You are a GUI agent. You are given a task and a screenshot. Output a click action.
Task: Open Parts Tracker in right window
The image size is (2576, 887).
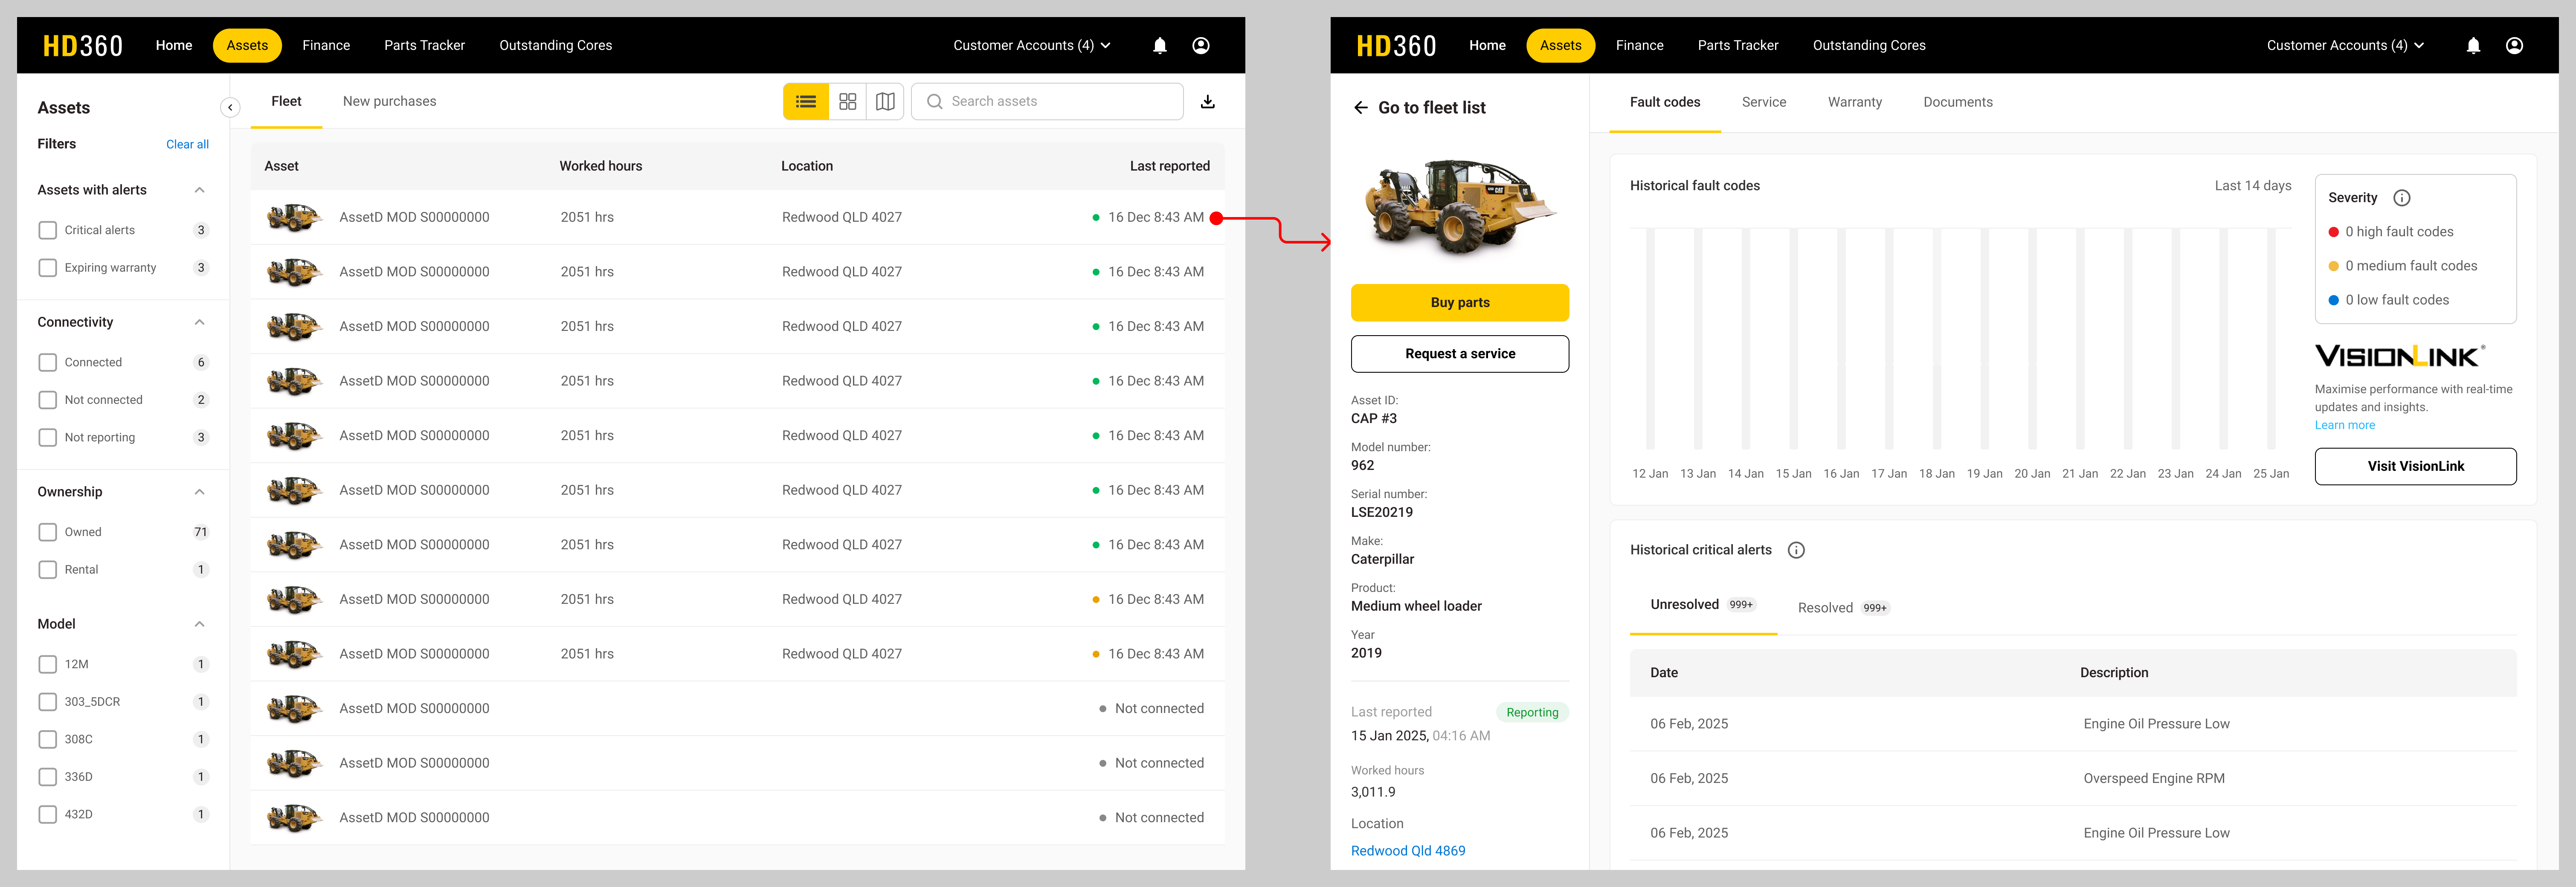click(x=1737, y=45)
